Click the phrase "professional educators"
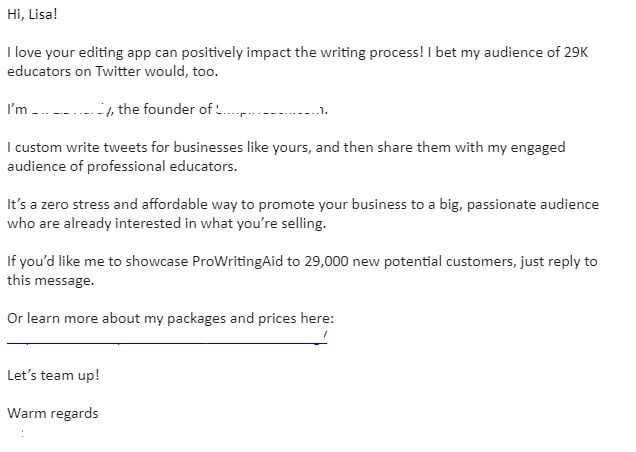 click(x=161, y=167)
